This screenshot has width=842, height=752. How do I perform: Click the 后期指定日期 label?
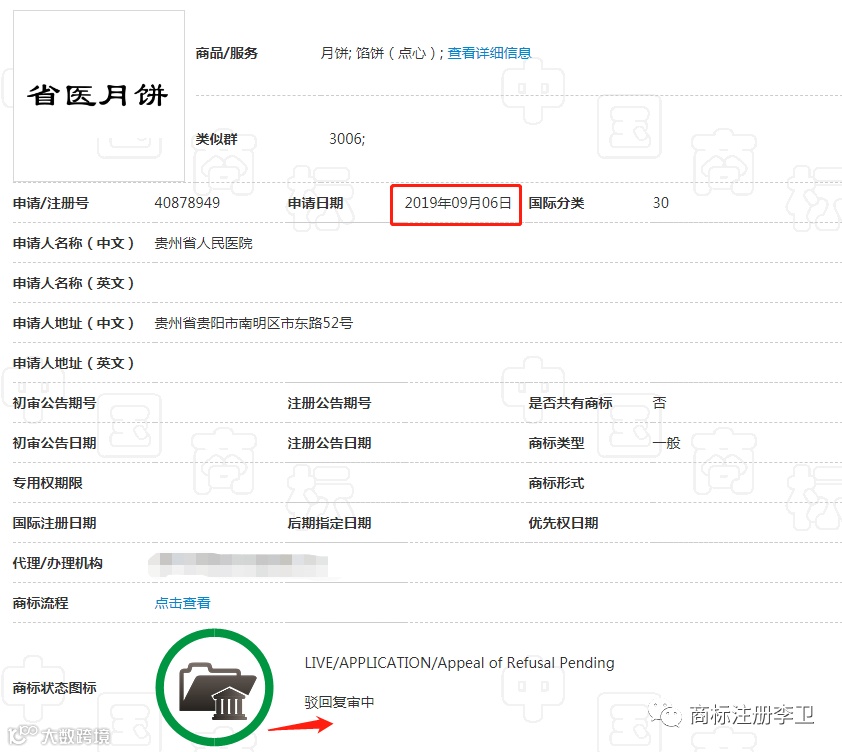point(330,523)
